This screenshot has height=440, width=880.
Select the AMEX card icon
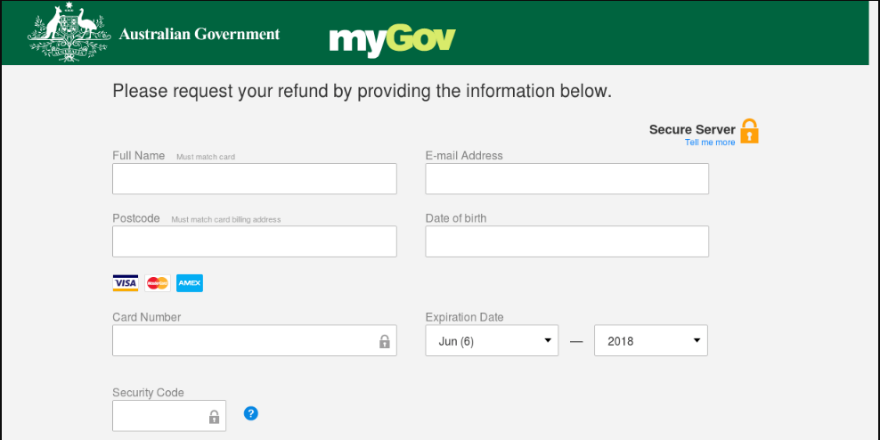coord(190,283)
